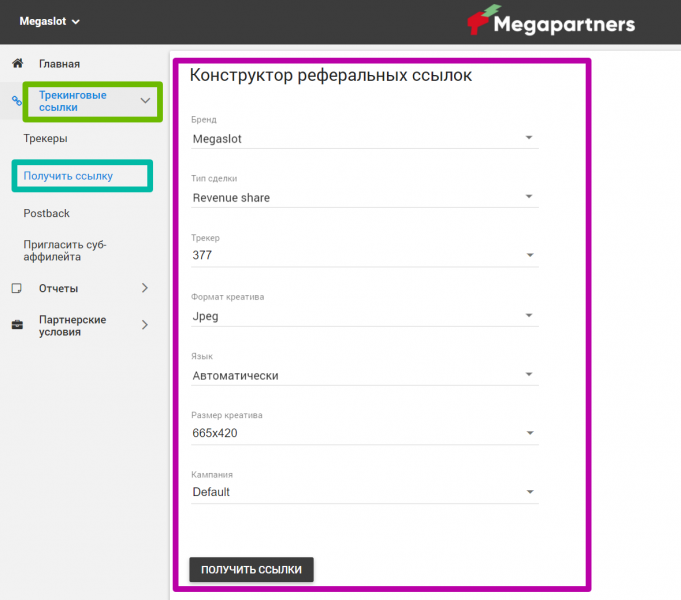Click the home icon beside Главная

[17, 63]
